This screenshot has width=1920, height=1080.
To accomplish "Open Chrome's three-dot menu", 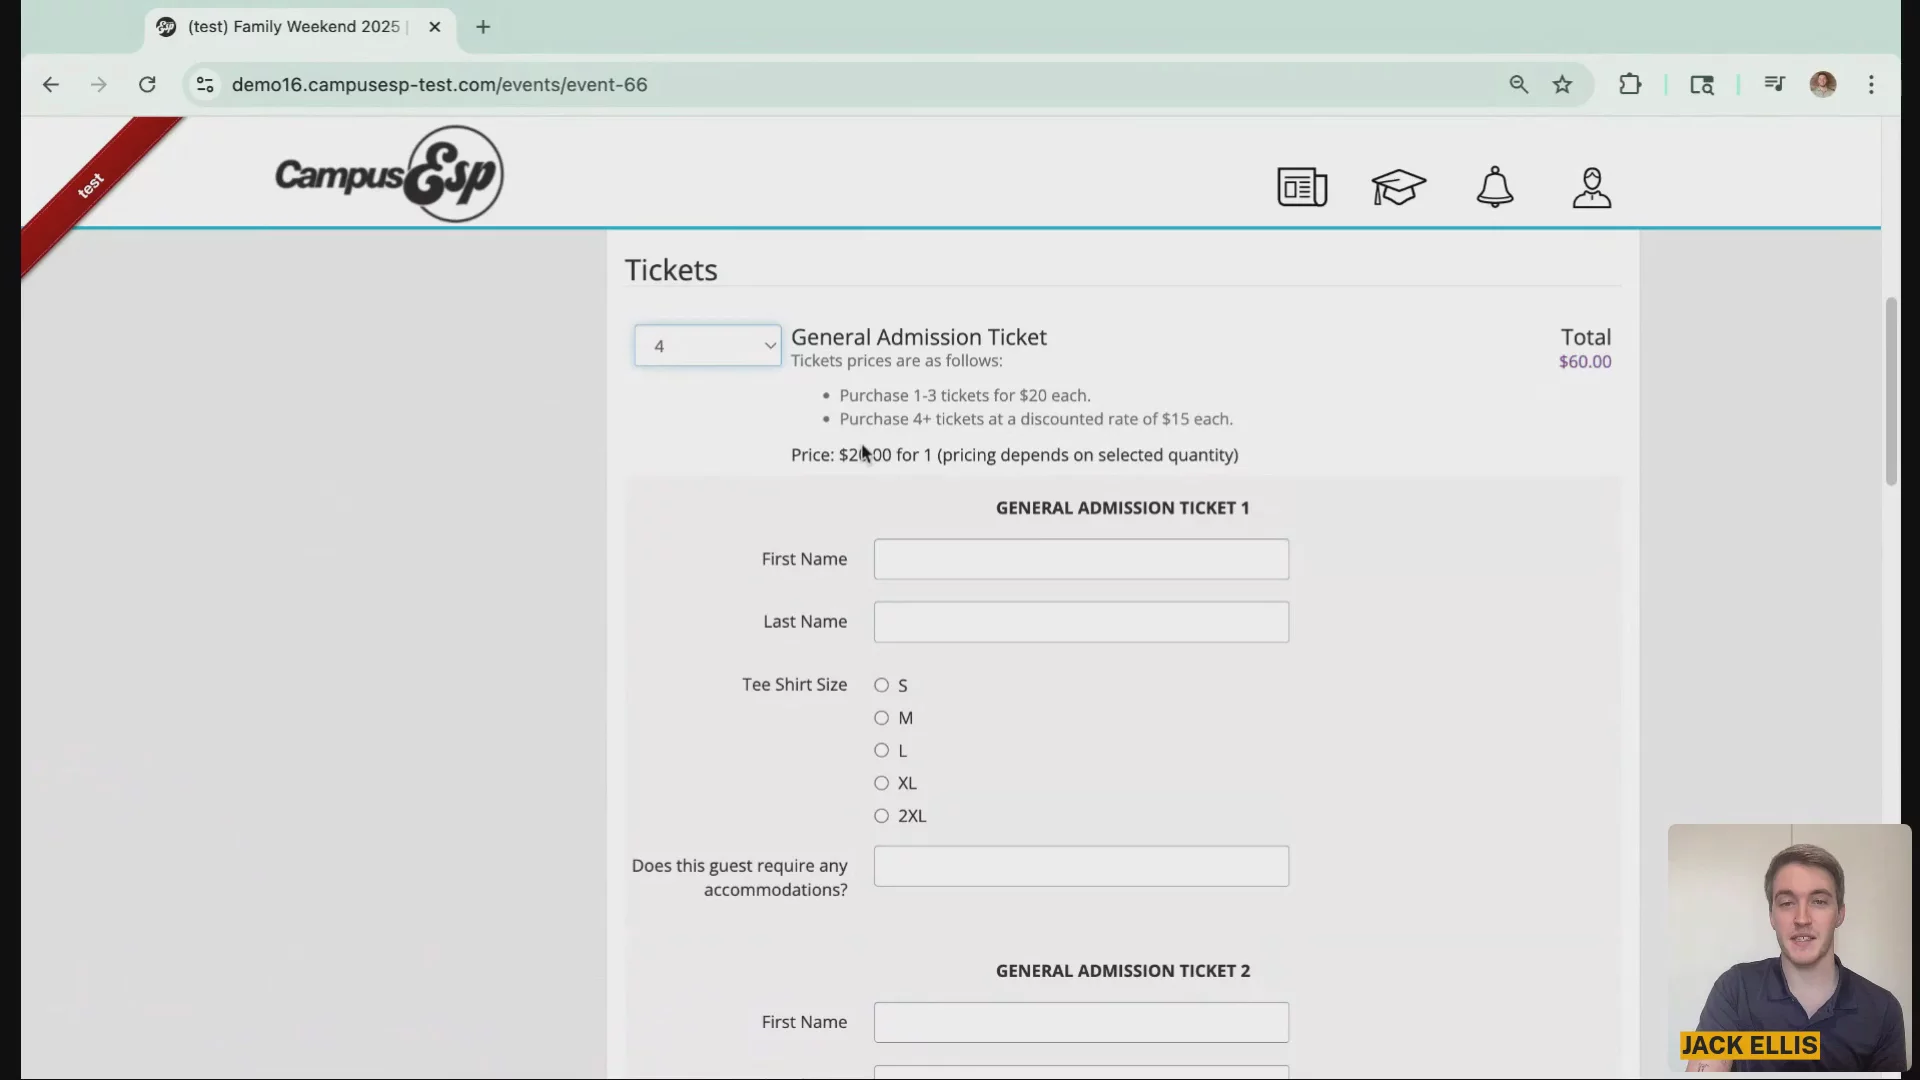I will pyautogui.click(x=1871, y=85).
